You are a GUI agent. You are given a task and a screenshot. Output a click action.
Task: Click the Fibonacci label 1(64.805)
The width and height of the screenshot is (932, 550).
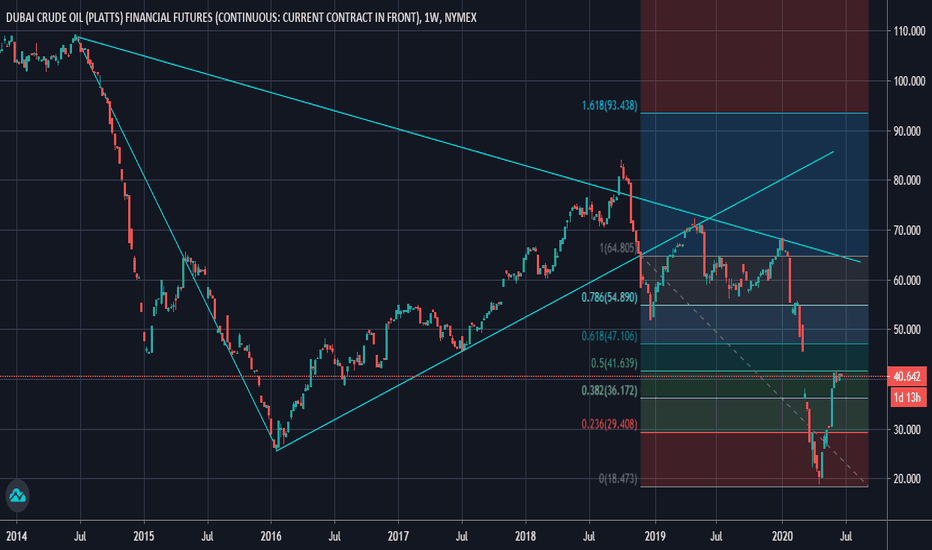click(x=618, y=248)
